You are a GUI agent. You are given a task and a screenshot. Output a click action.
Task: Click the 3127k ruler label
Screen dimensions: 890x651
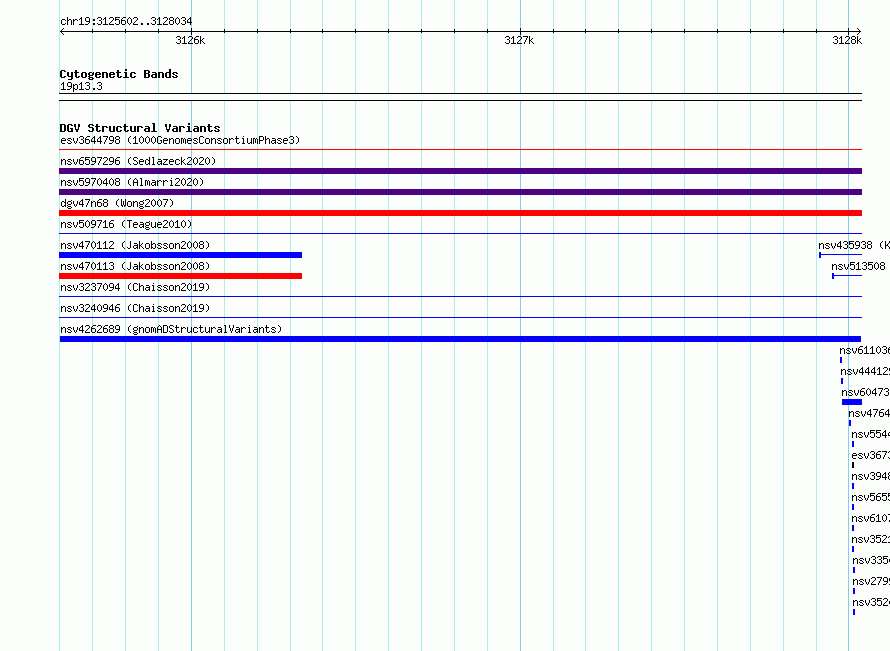pyautogui.click(x=519, y=40)
